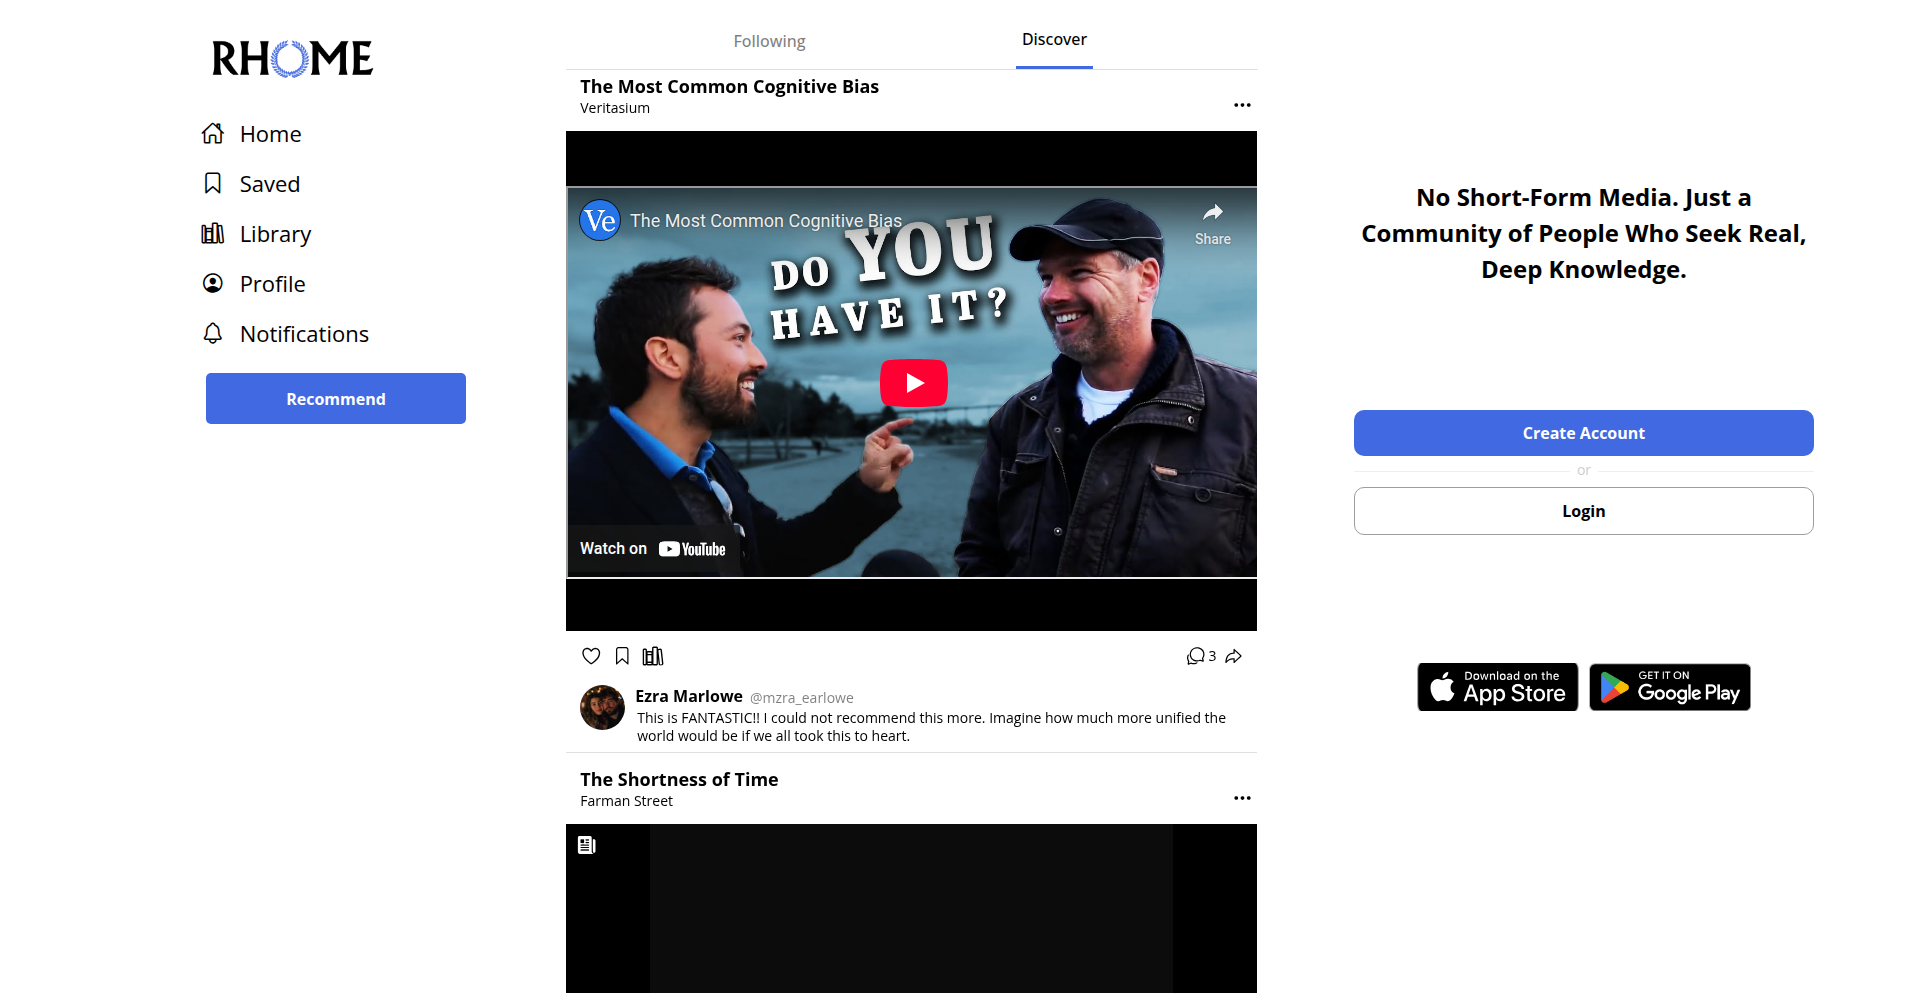Click the Login button
The width and height of the screenshot is (1920, 993).
tap(1584, 511)
